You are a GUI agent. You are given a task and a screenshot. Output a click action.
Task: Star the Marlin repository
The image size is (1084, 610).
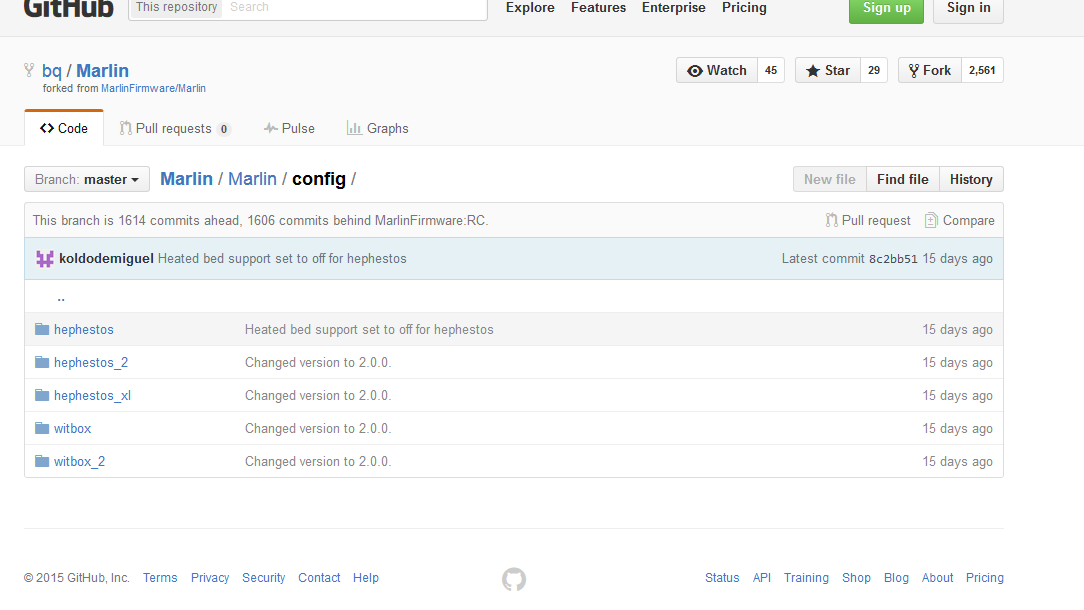(827, 71)
